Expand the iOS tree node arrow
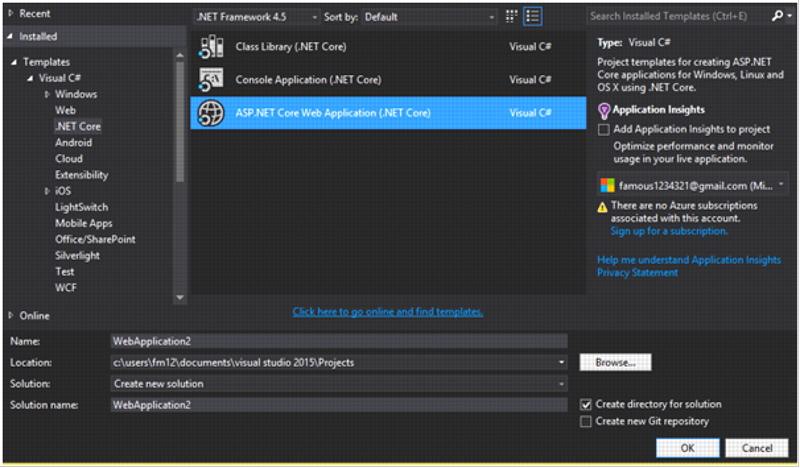 tap(47, 191)
